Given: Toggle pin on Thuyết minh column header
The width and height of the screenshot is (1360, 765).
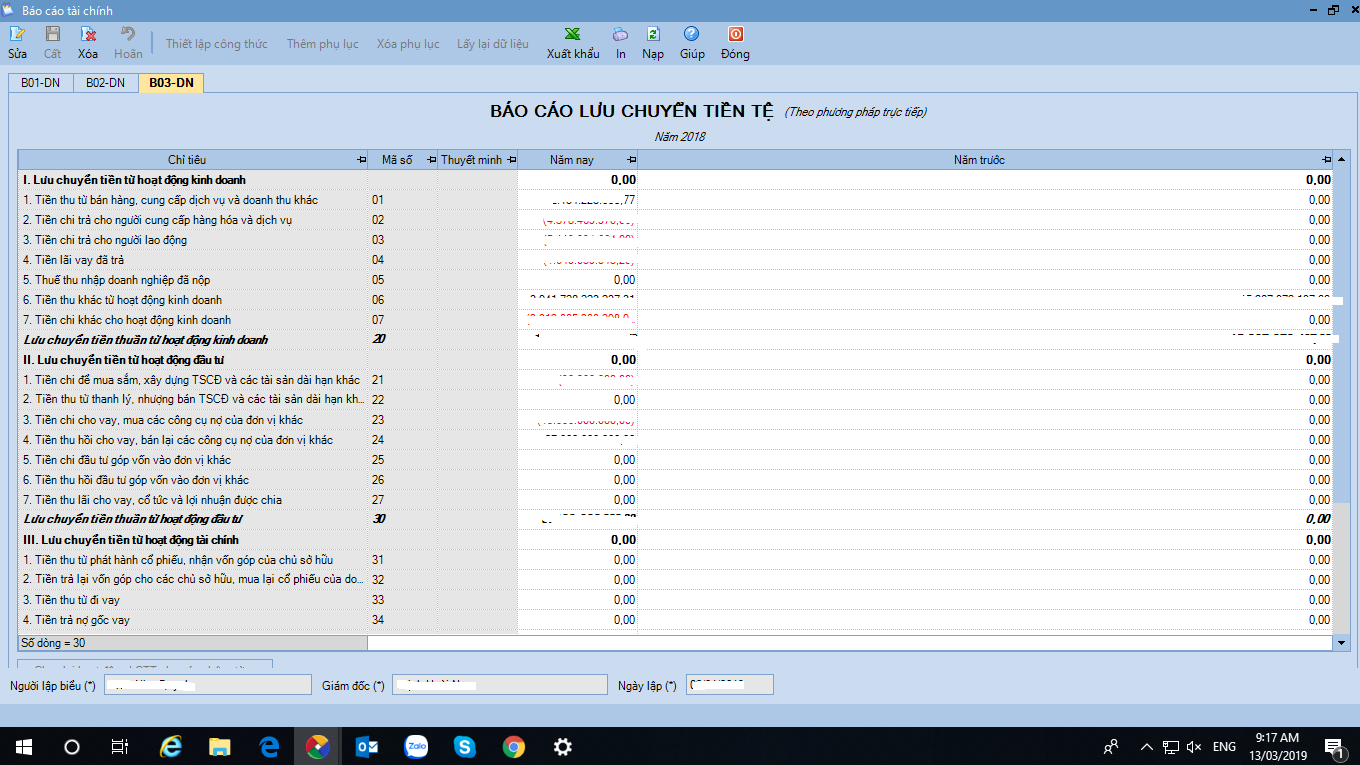Looking at the screenshot, I should [511, 160].
